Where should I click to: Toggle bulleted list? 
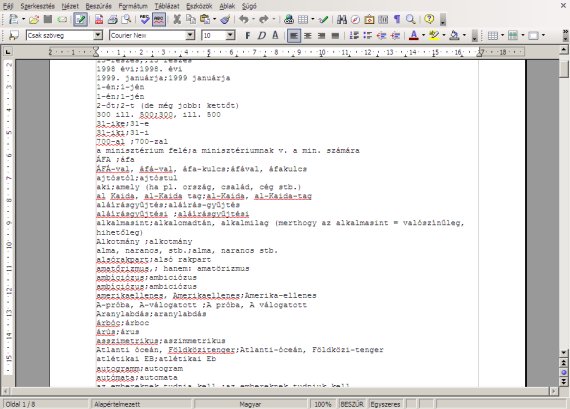(x=368, y=35)
